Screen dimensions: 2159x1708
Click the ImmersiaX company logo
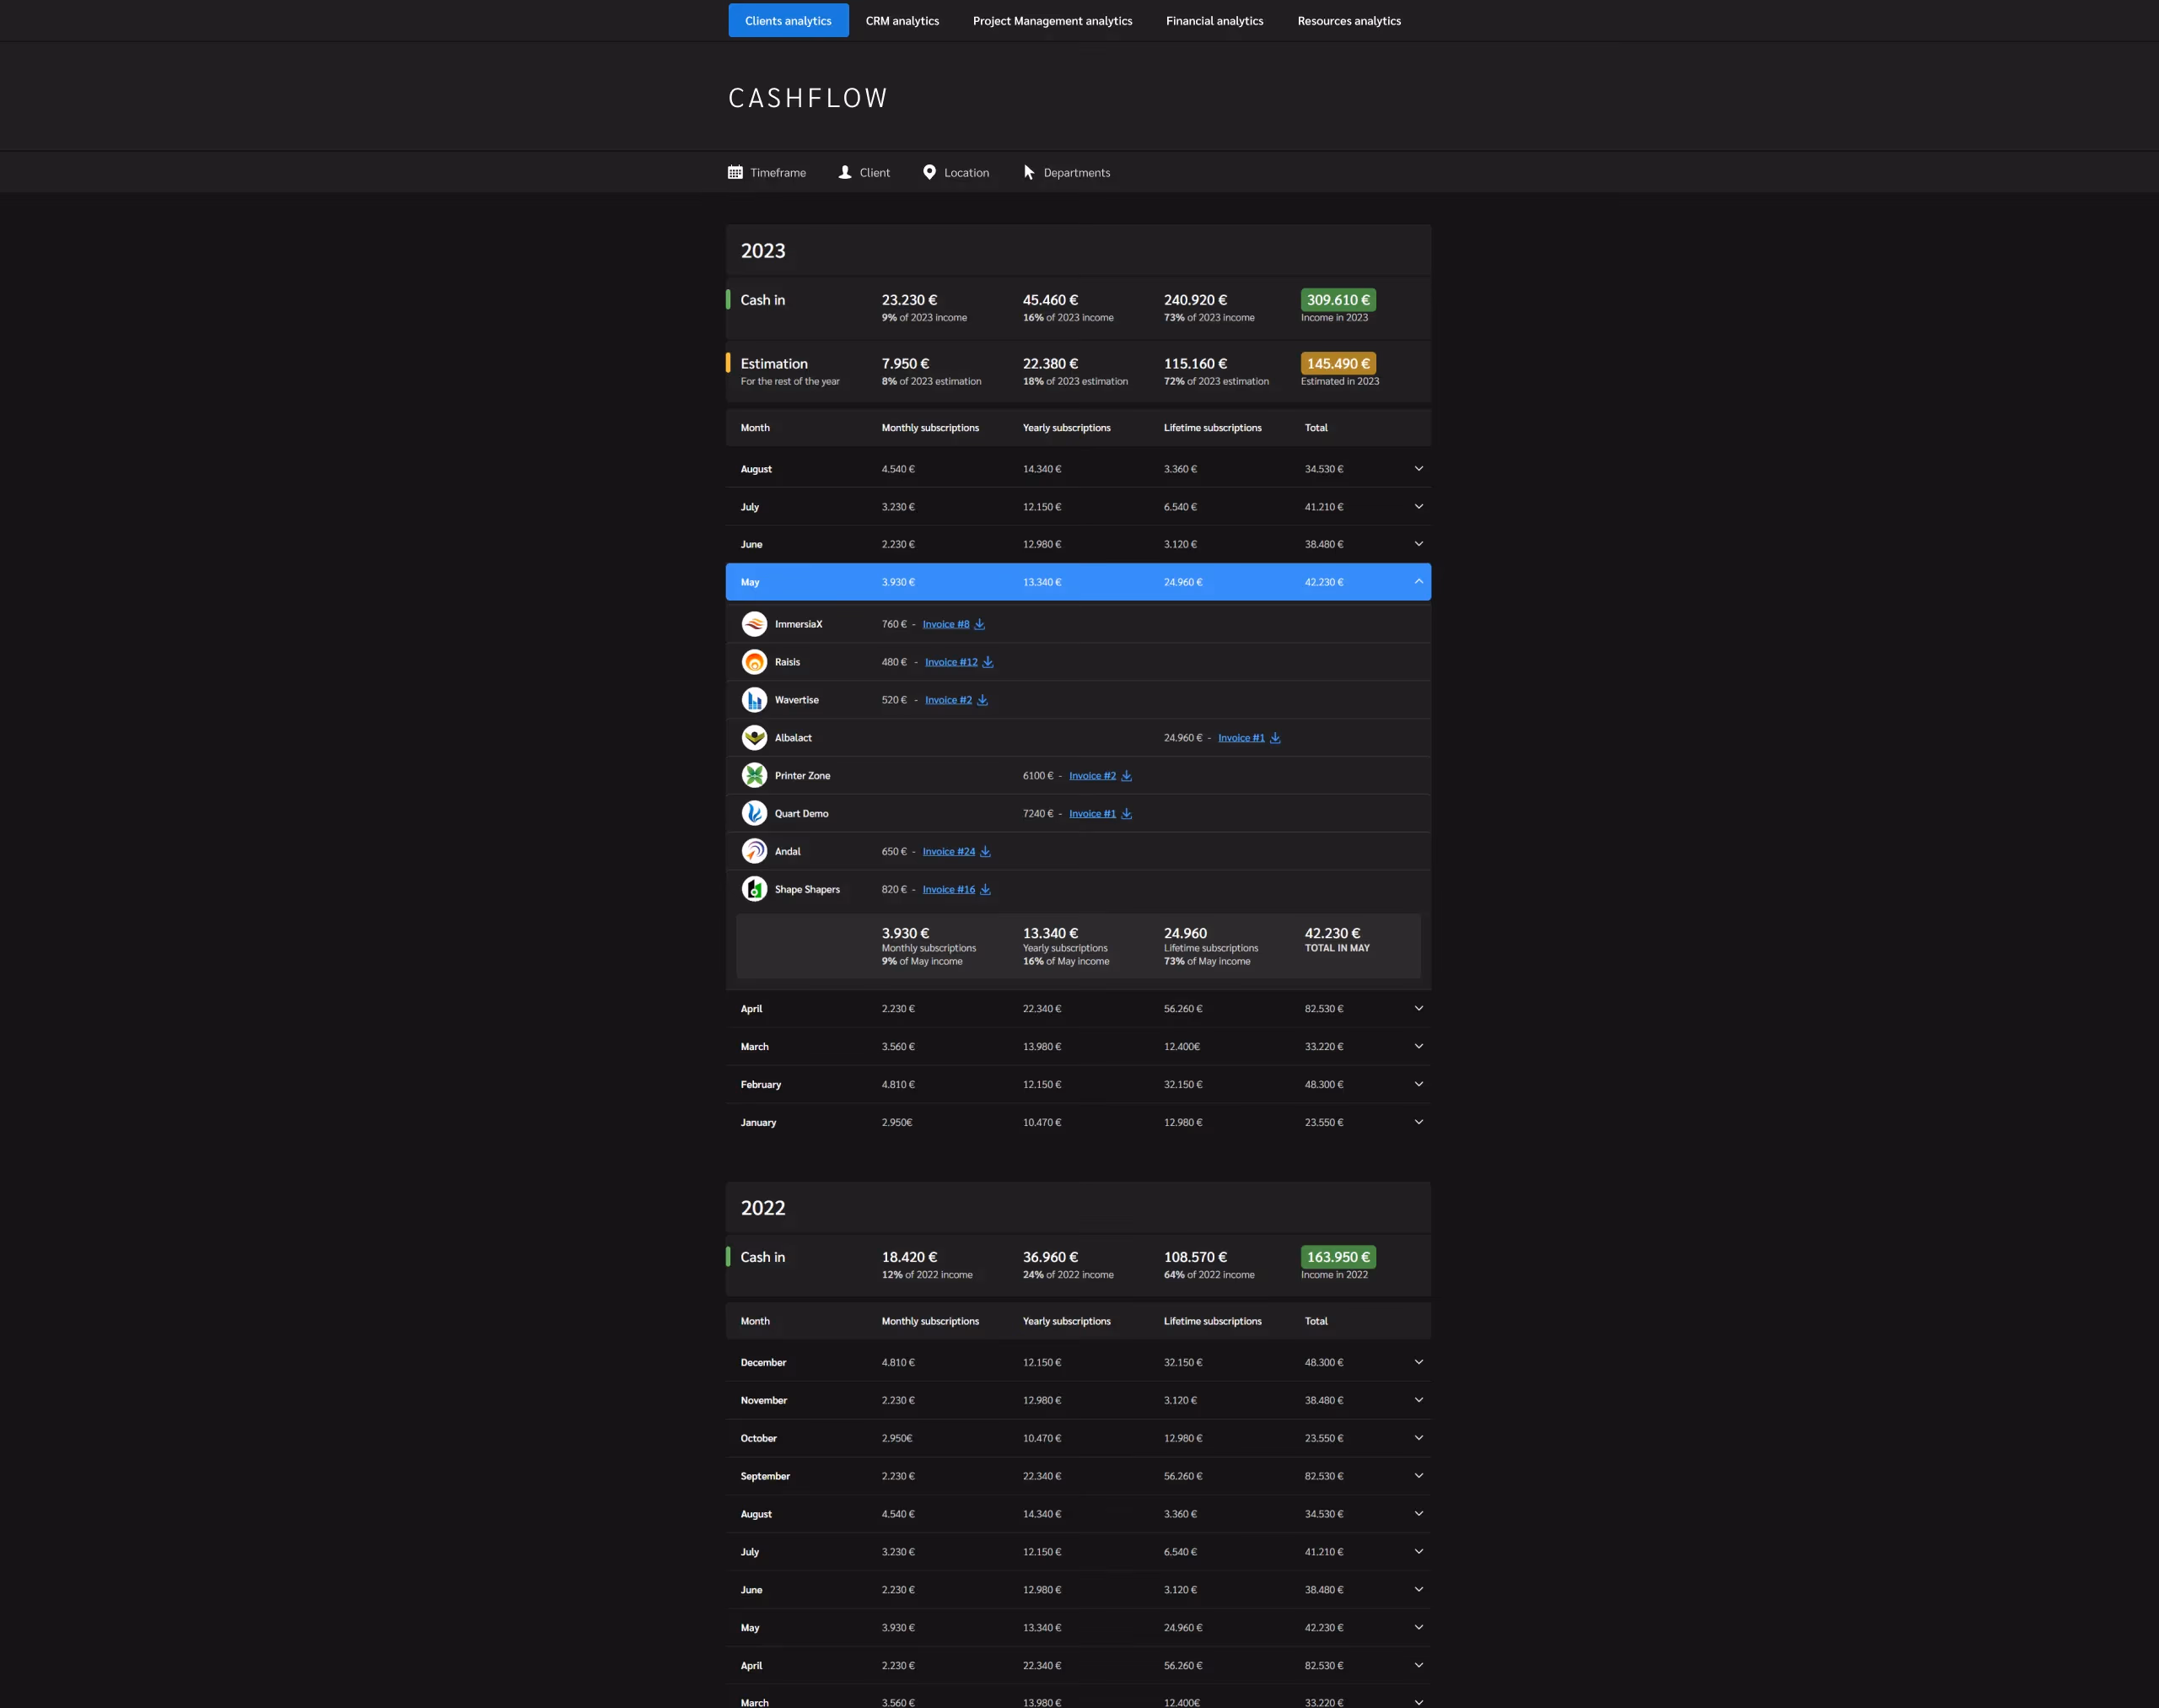(x=754, y=624)
